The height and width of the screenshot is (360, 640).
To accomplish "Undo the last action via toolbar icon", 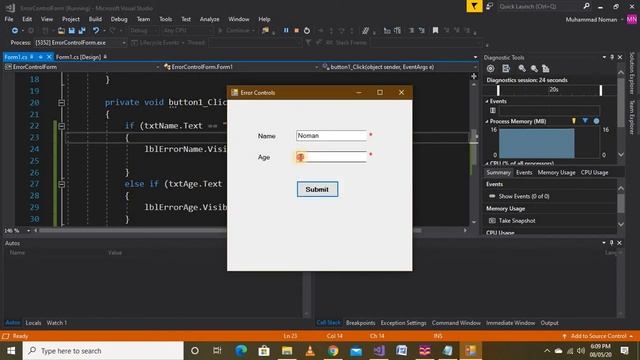I will click(x=96, y=31).
